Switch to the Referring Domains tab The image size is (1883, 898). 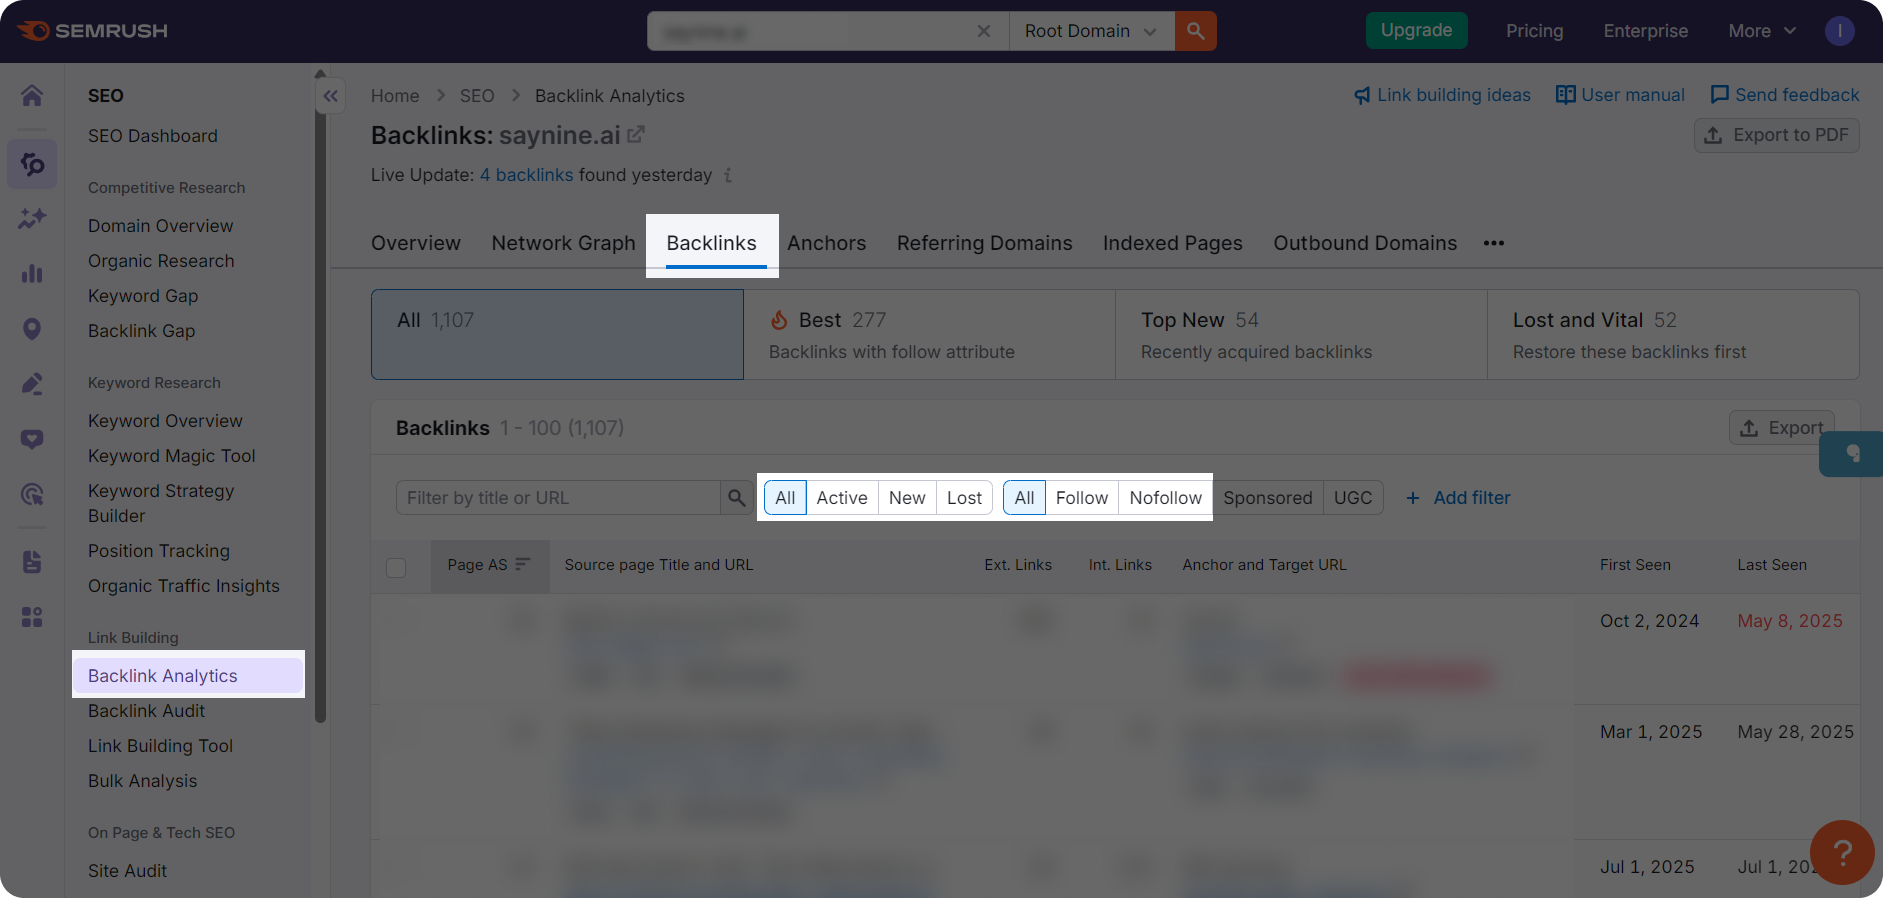coord(984,243)
